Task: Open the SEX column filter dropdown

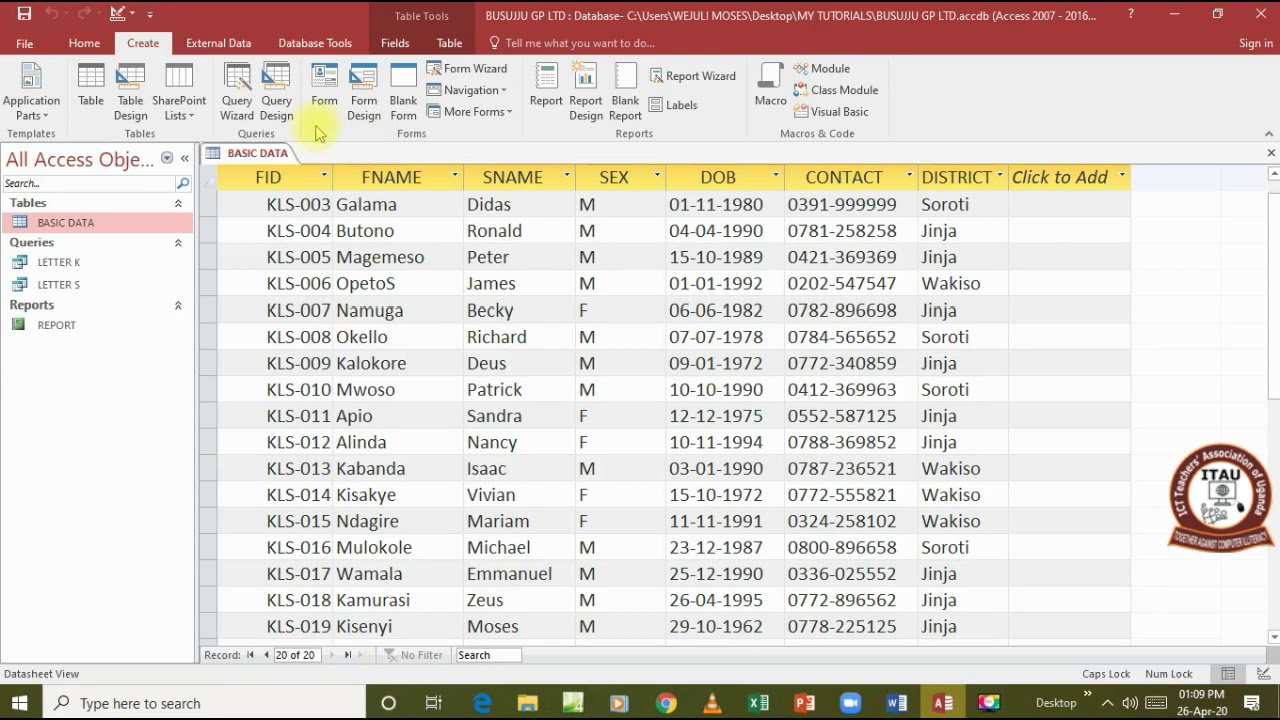Action: [657, 177]
